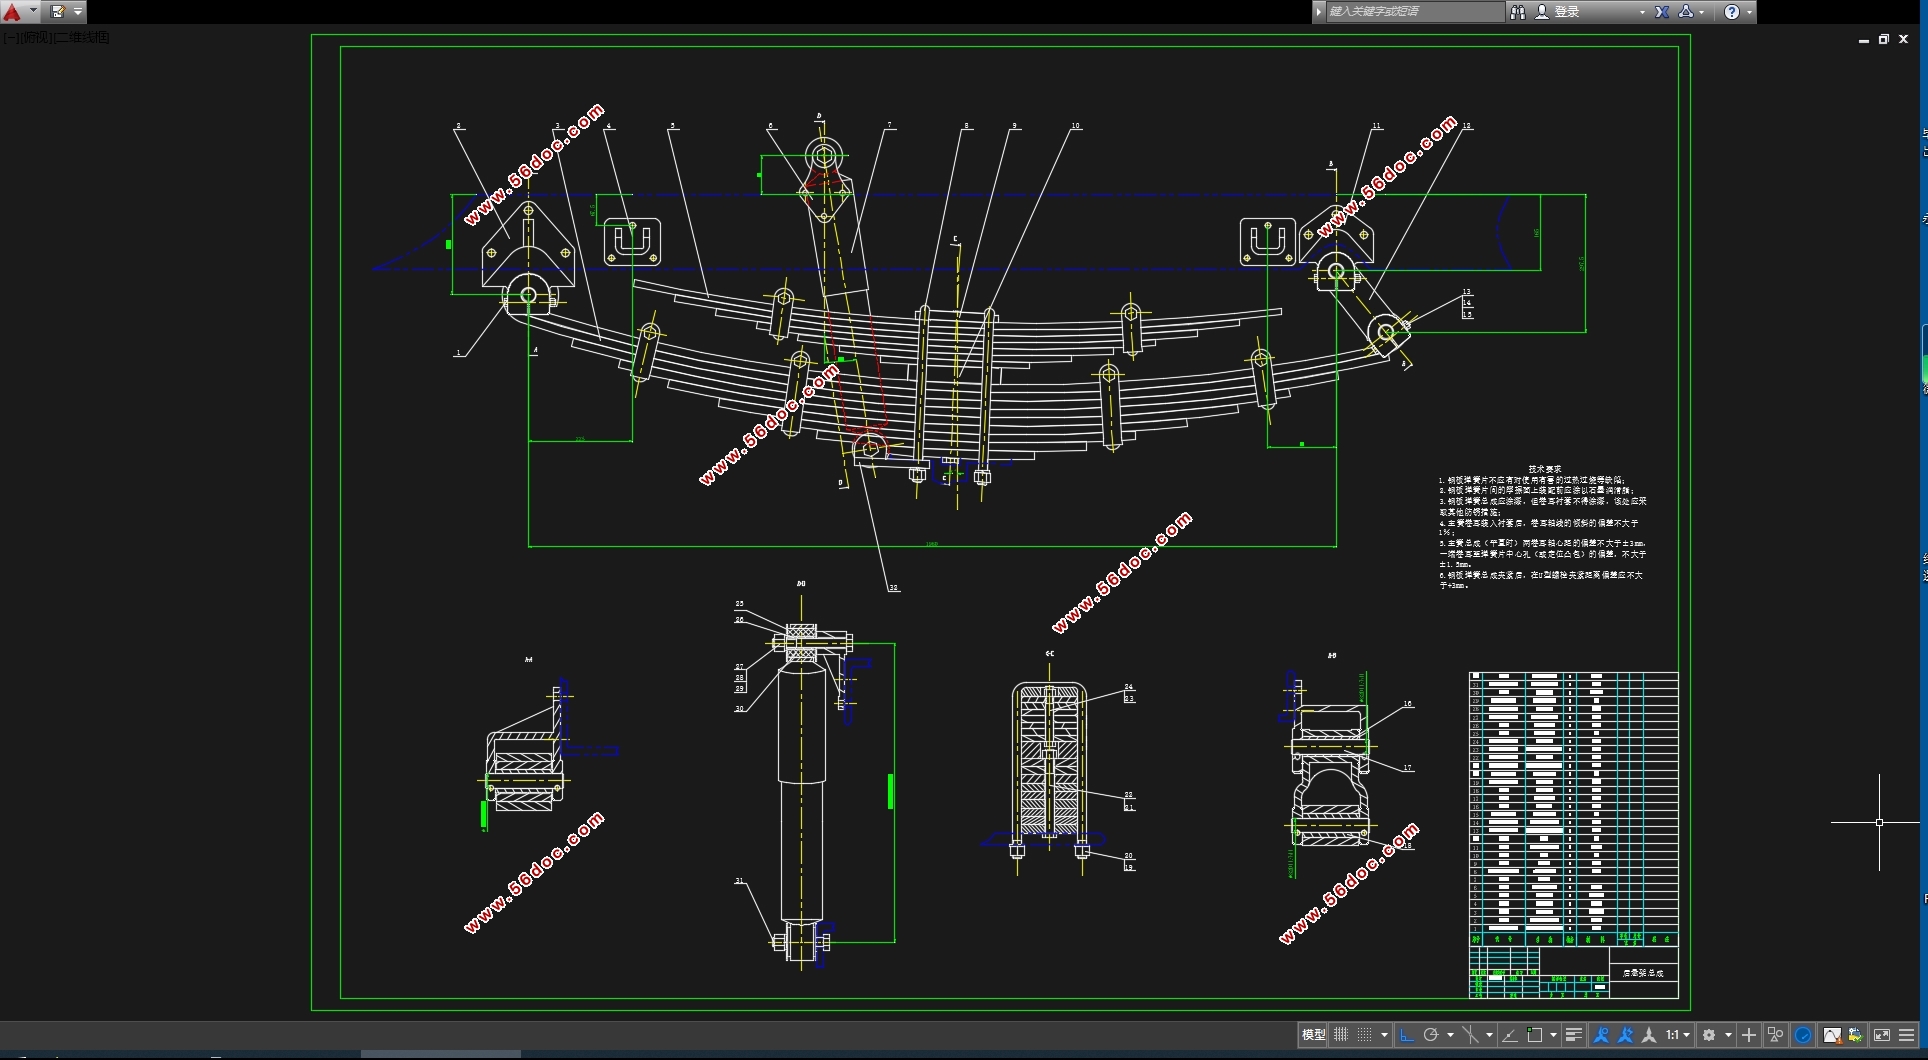Toggle the drawing grid display
Viewport: 1928px width, 1060px height.
tap(1340, 1035)
